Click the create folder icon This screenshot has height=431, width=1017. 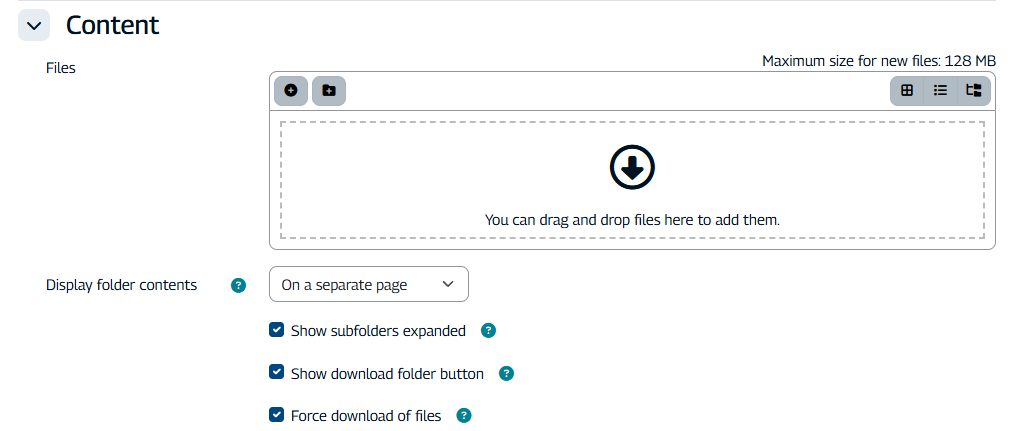point(328,90)
